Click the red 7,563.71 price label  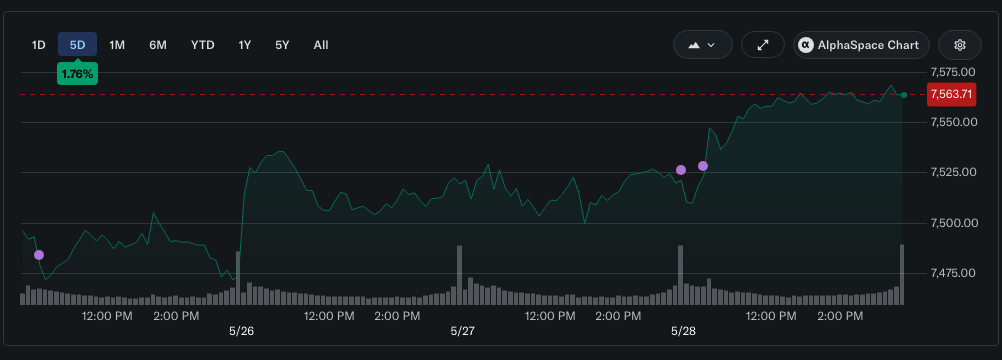tap(951, 95)
